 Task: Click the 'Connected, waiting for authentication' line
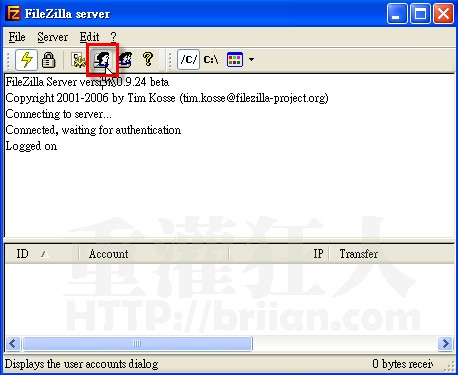pyautogui.click(x=93, y=130)
